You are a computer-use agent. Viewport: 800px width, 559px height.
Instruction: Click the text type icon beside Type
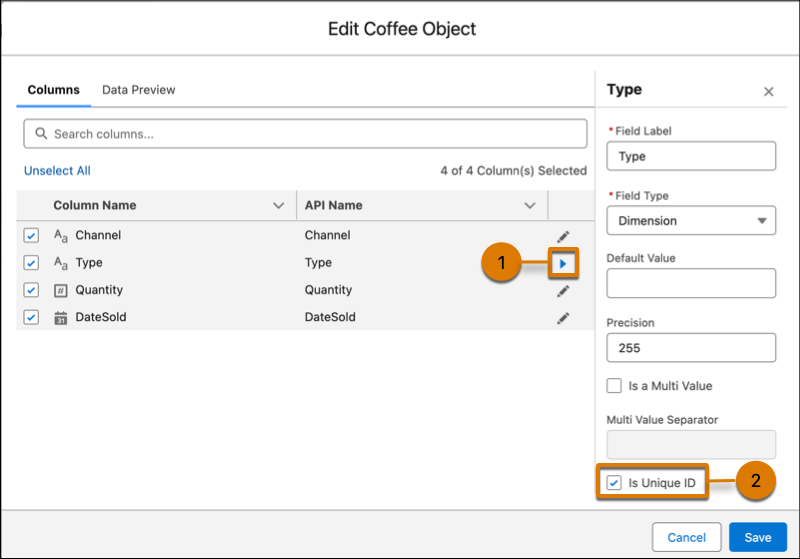[61, 263]
